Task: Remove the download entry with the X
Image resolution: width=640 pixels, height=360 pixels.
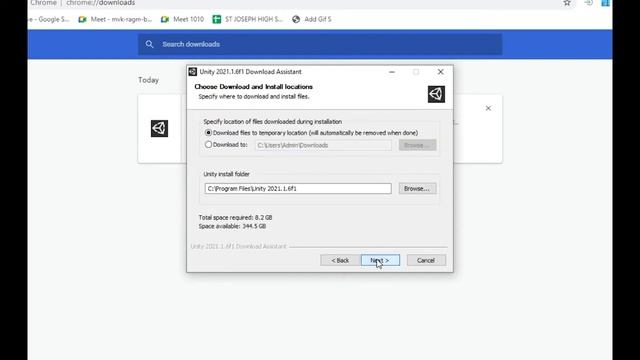Action: click(x=488, y=108)
